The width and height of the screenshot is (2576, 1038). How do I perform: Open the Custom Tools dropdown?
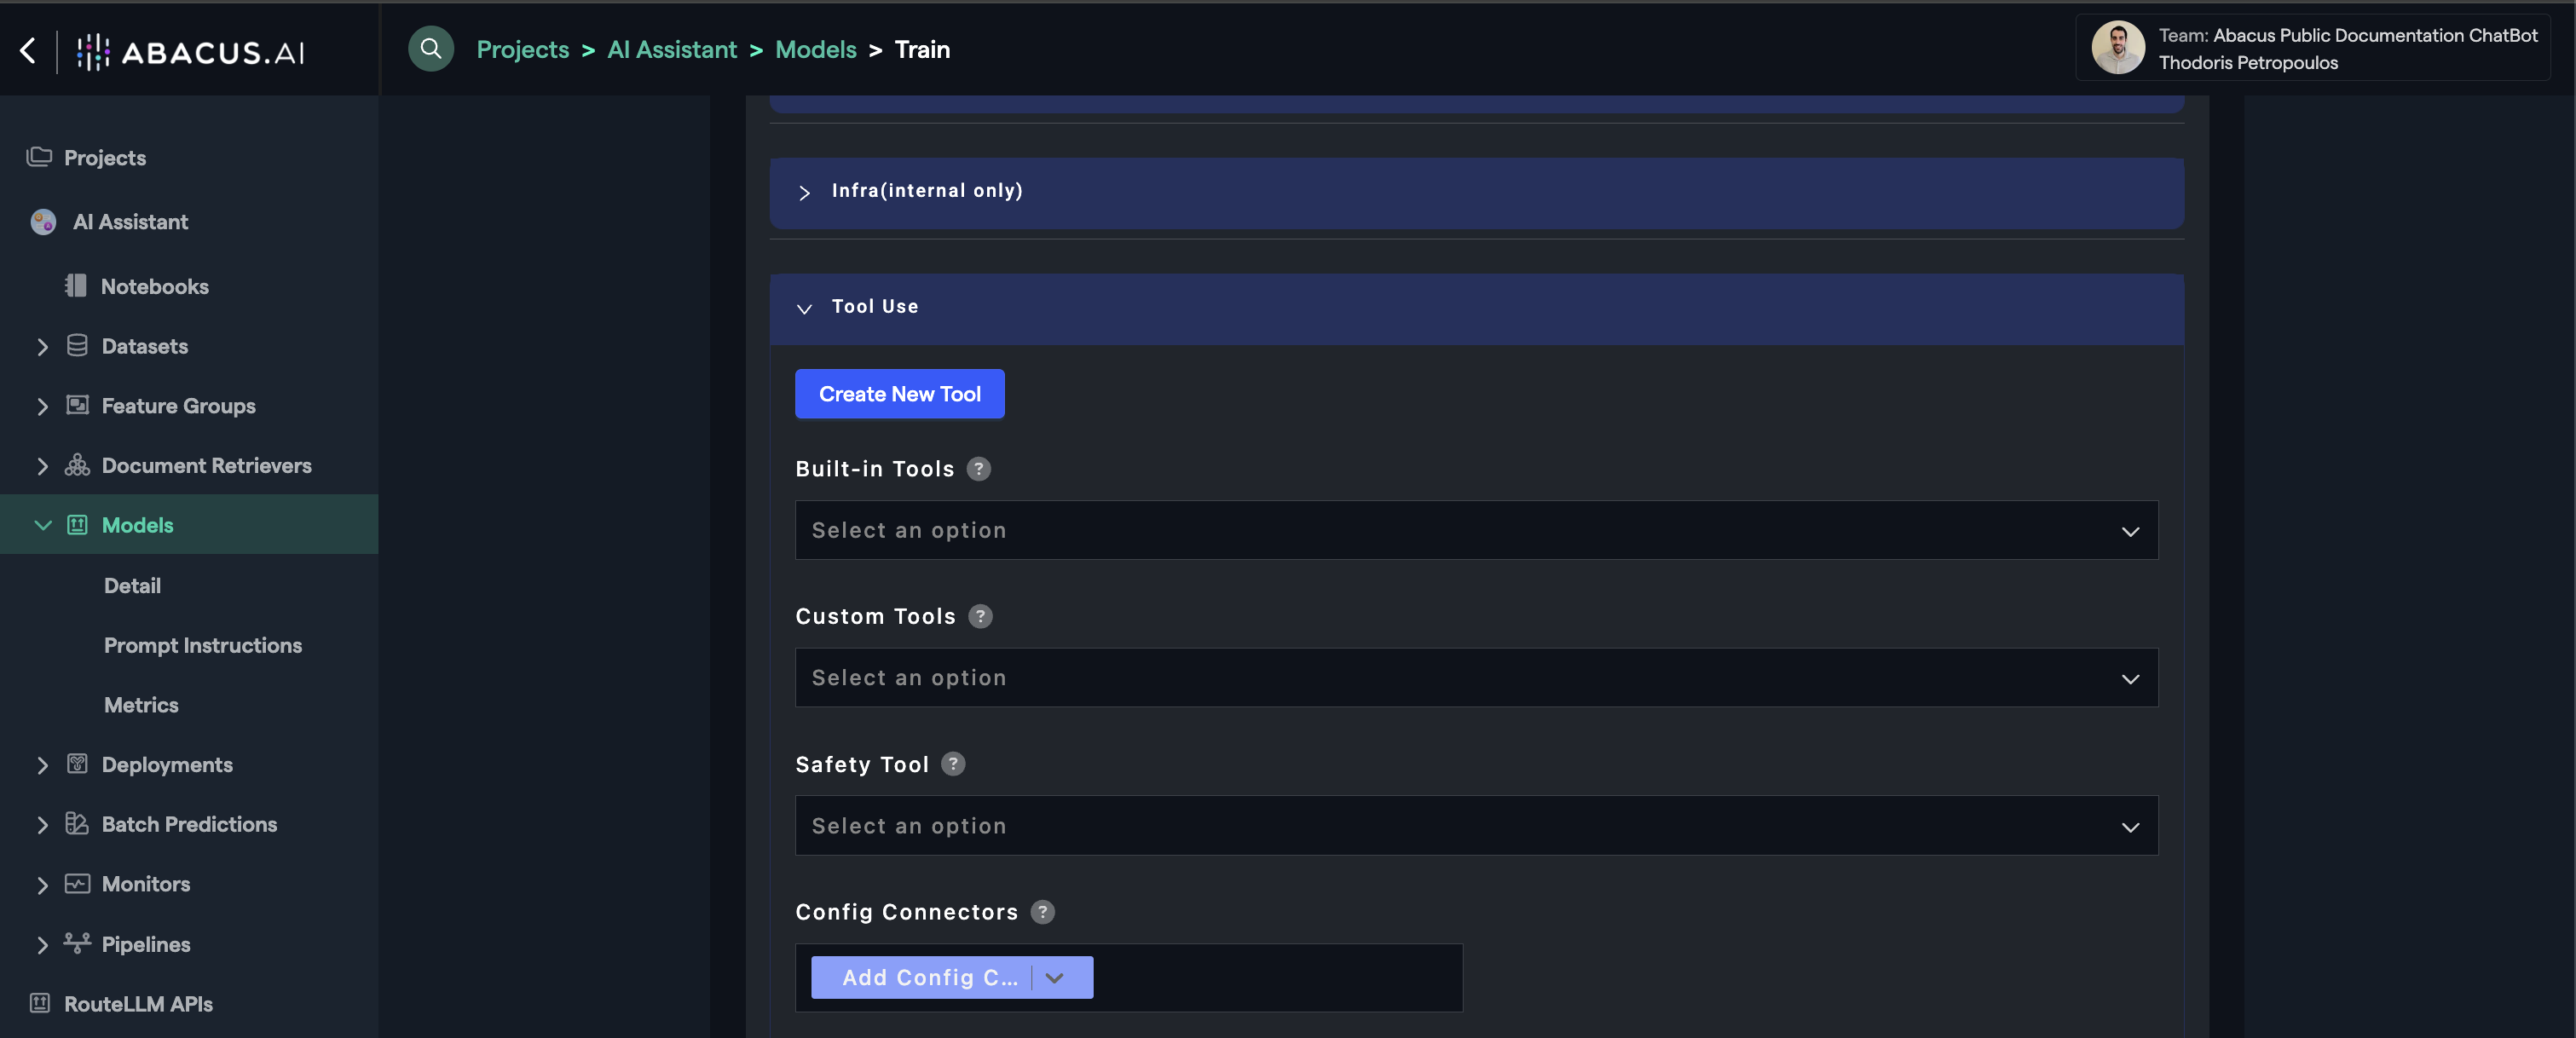click(x=1475, y=678)
